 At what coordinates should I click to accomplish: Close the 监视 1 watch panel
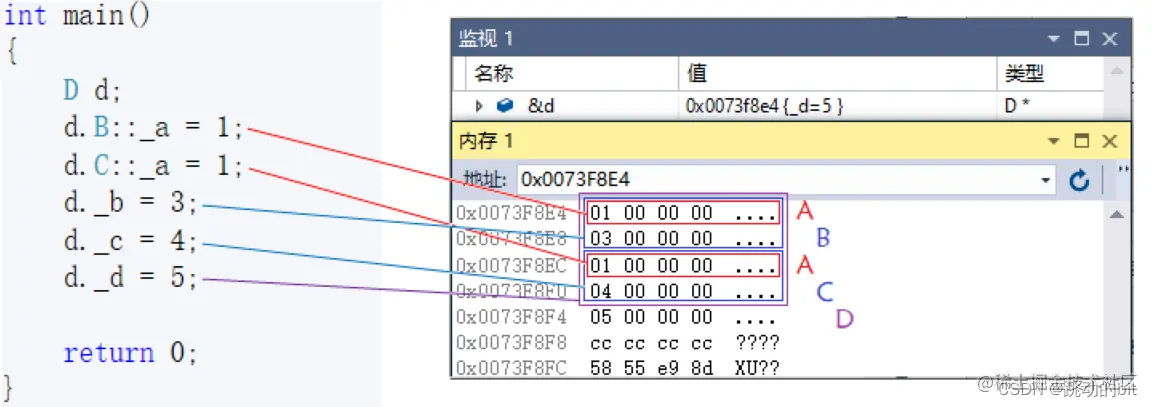(1109, 39)
